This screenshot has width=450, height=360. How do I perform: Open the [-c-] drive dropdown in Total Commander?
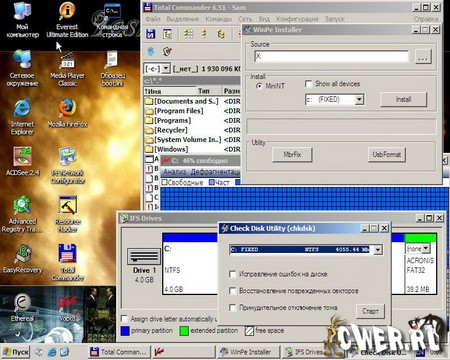pos(166,69)
